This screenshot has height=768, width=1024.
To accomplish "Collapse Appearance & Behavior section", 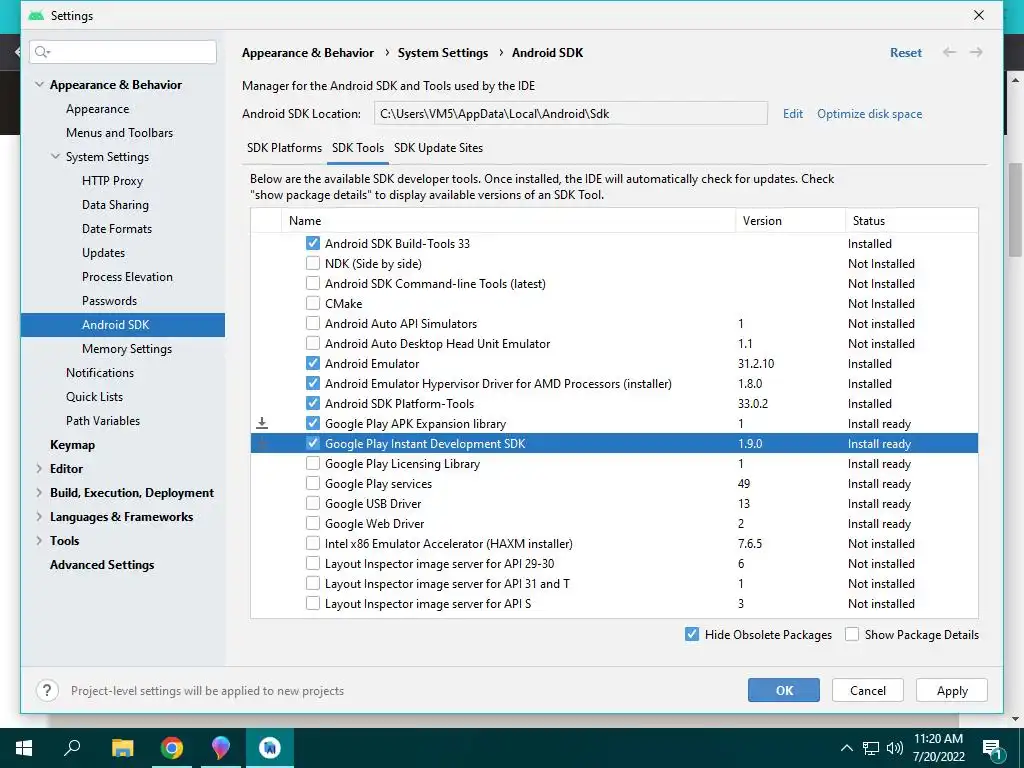I will (x=39, y=84).
